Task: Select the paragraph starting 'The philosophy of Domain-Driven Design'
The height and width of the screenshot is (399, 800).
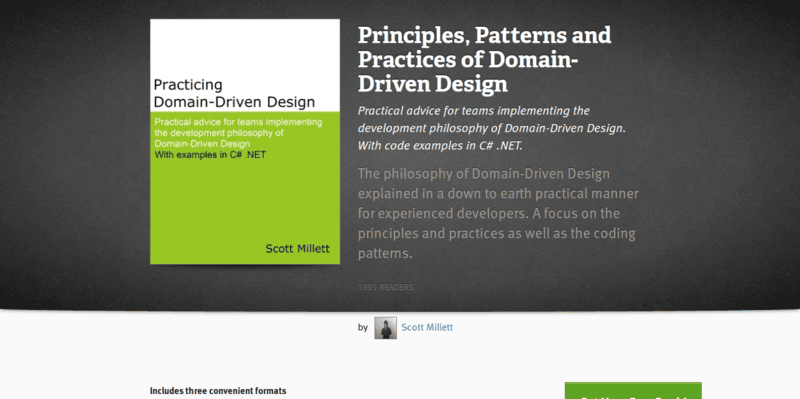Action: (498, 213)
